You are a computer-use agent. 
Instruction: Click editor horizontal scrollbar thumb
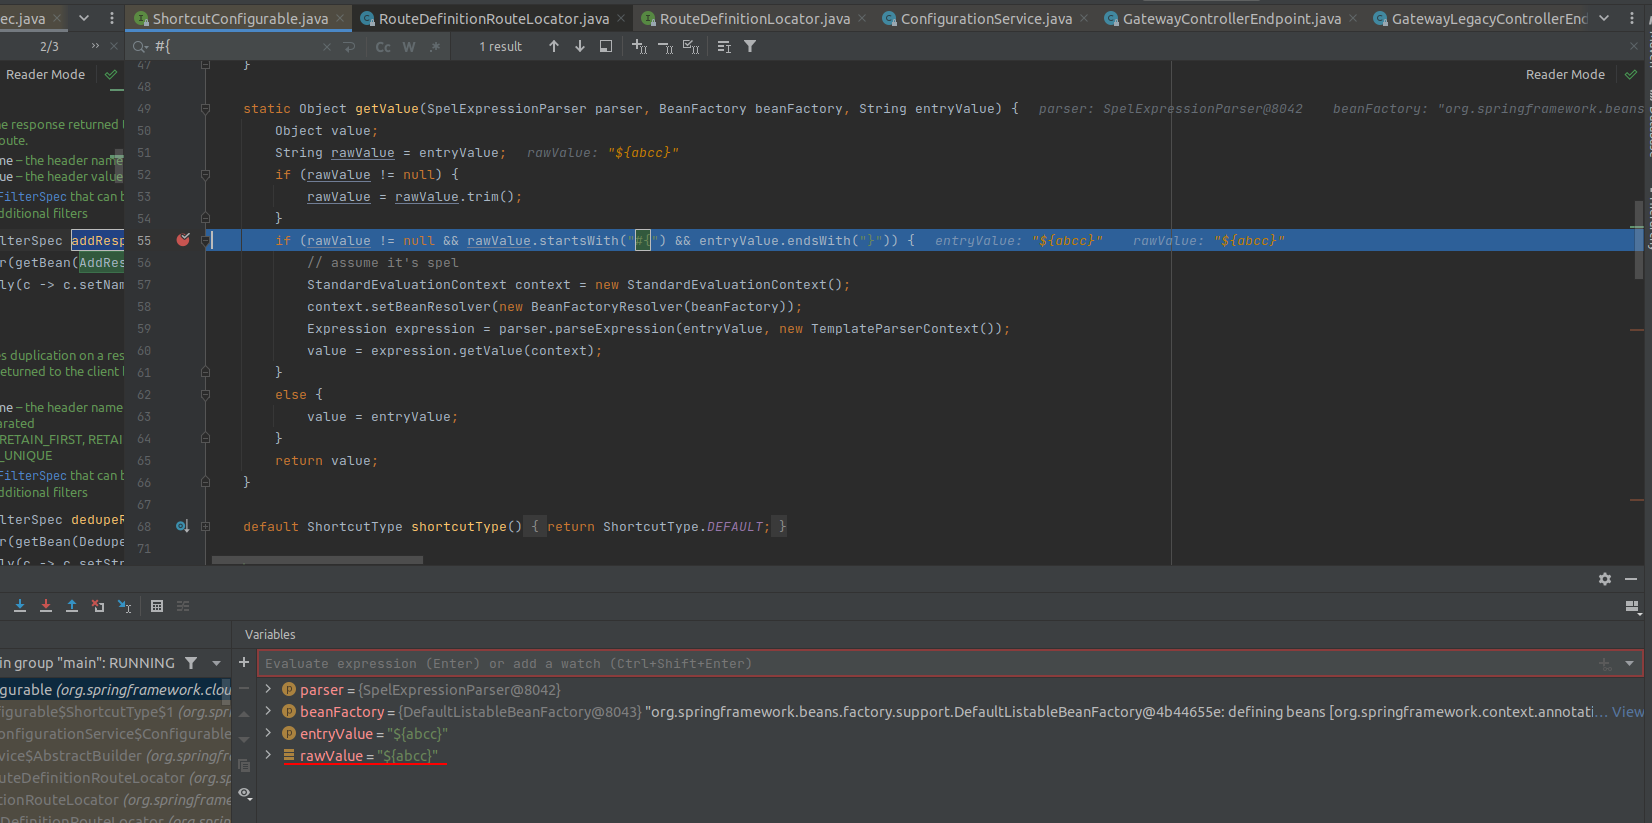318,561
